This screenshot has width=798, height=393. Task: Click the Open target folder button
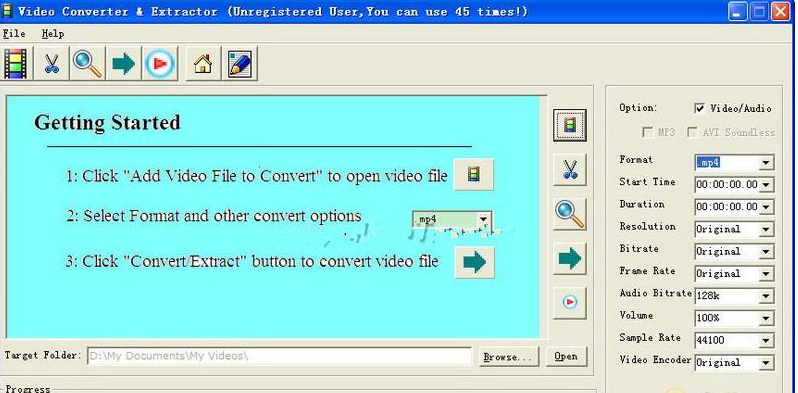(566, 357)
